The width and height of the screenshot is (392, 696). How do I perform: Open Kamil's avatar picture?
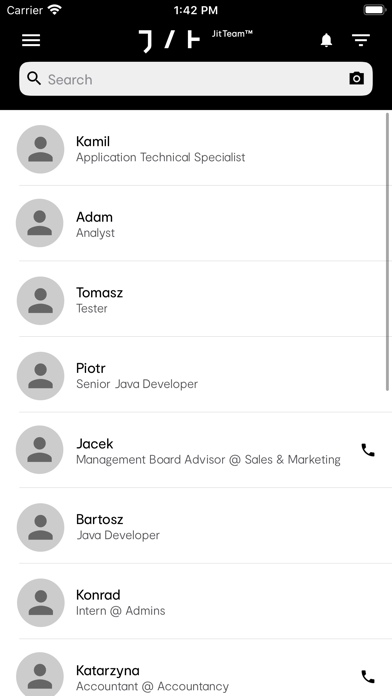pos(40,149)
